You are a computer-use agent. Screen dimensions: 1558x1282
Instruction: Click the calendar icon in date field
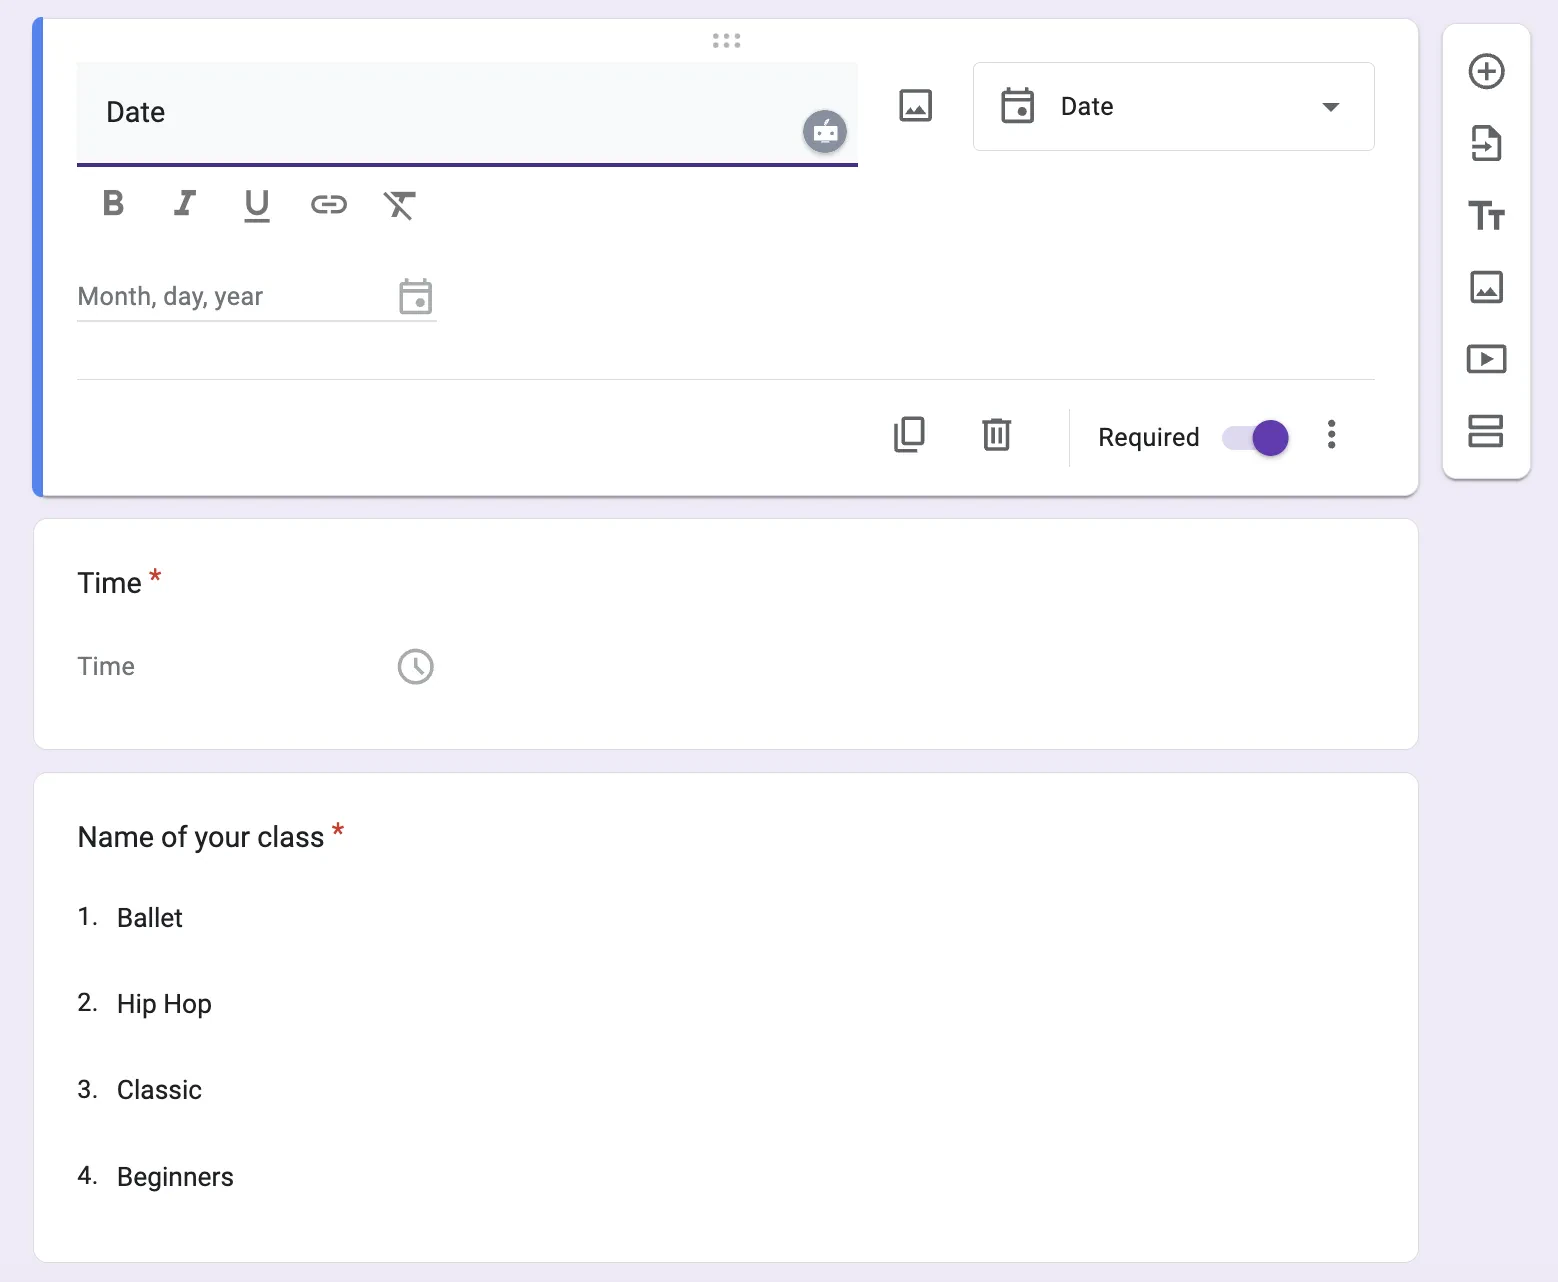click(x=415, y=296)
